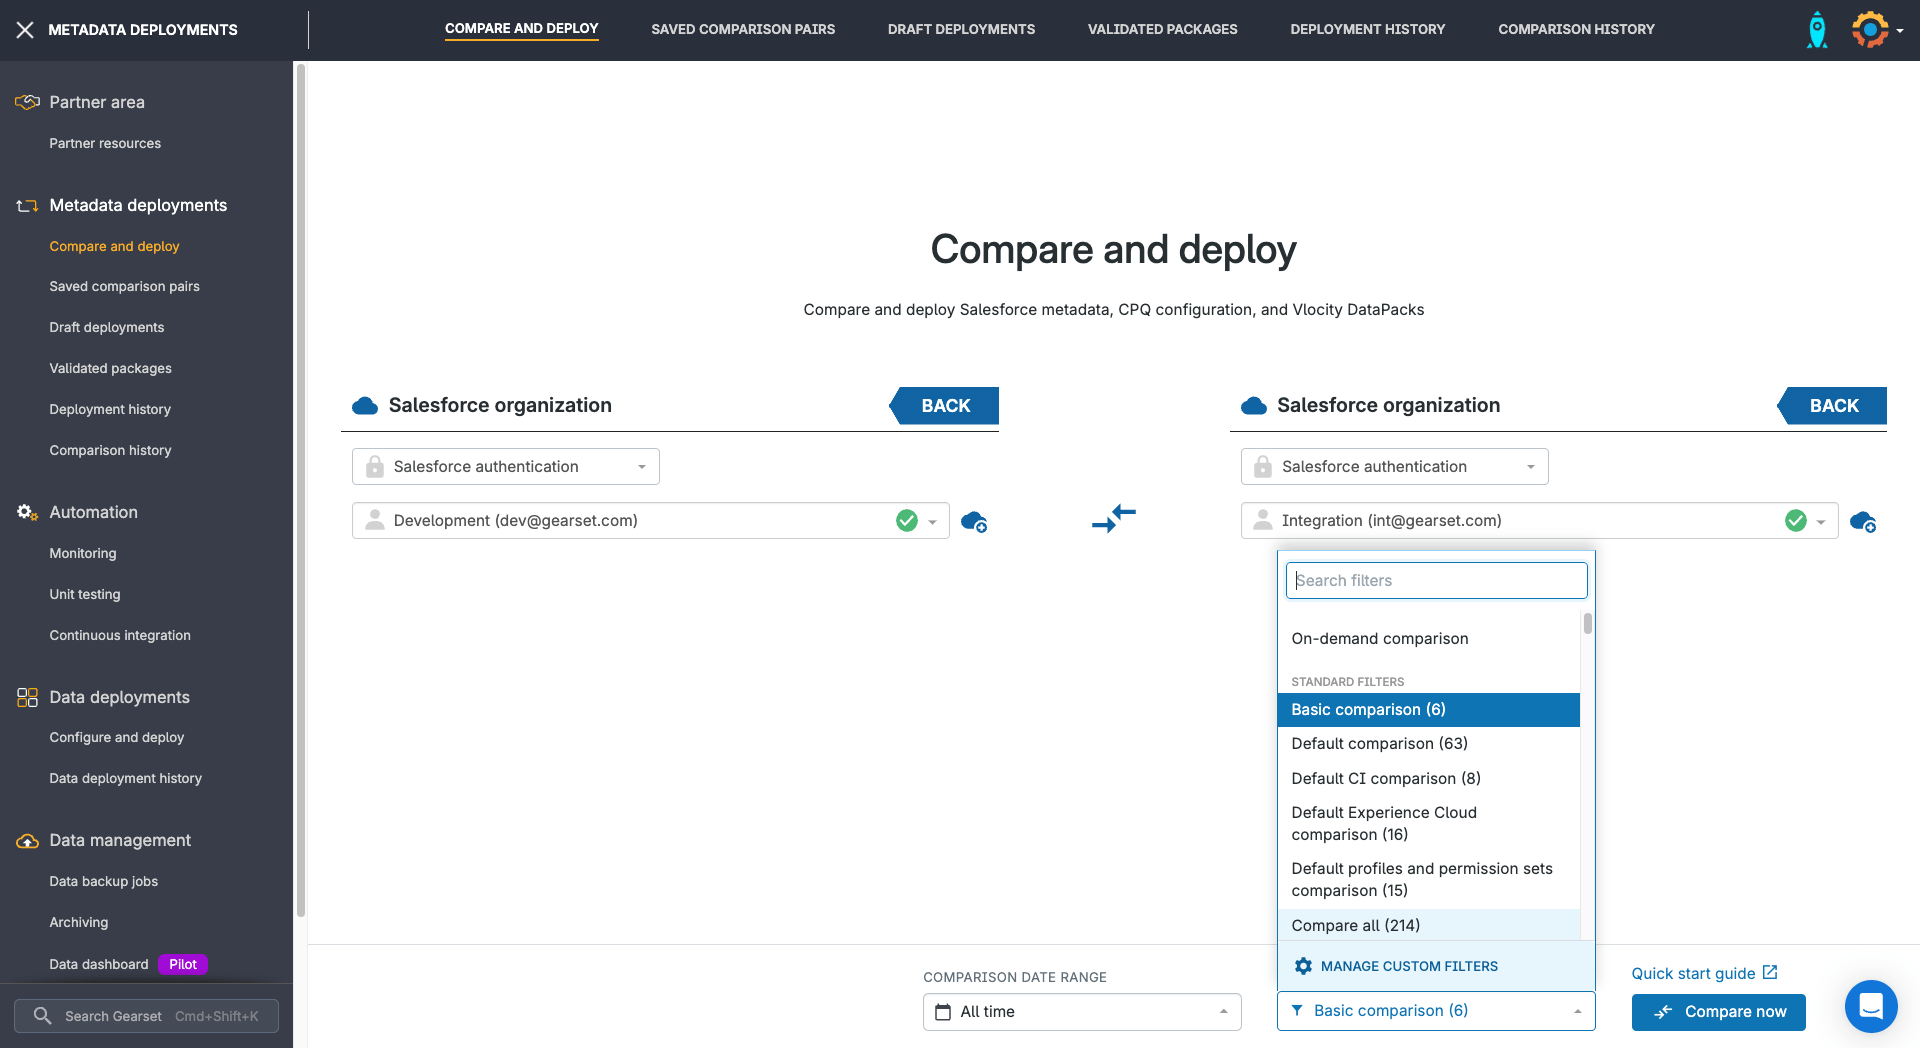Click the add organization cloud icon beside Development
Viewport: 1920px width, 1048px height.
point(973,521)
